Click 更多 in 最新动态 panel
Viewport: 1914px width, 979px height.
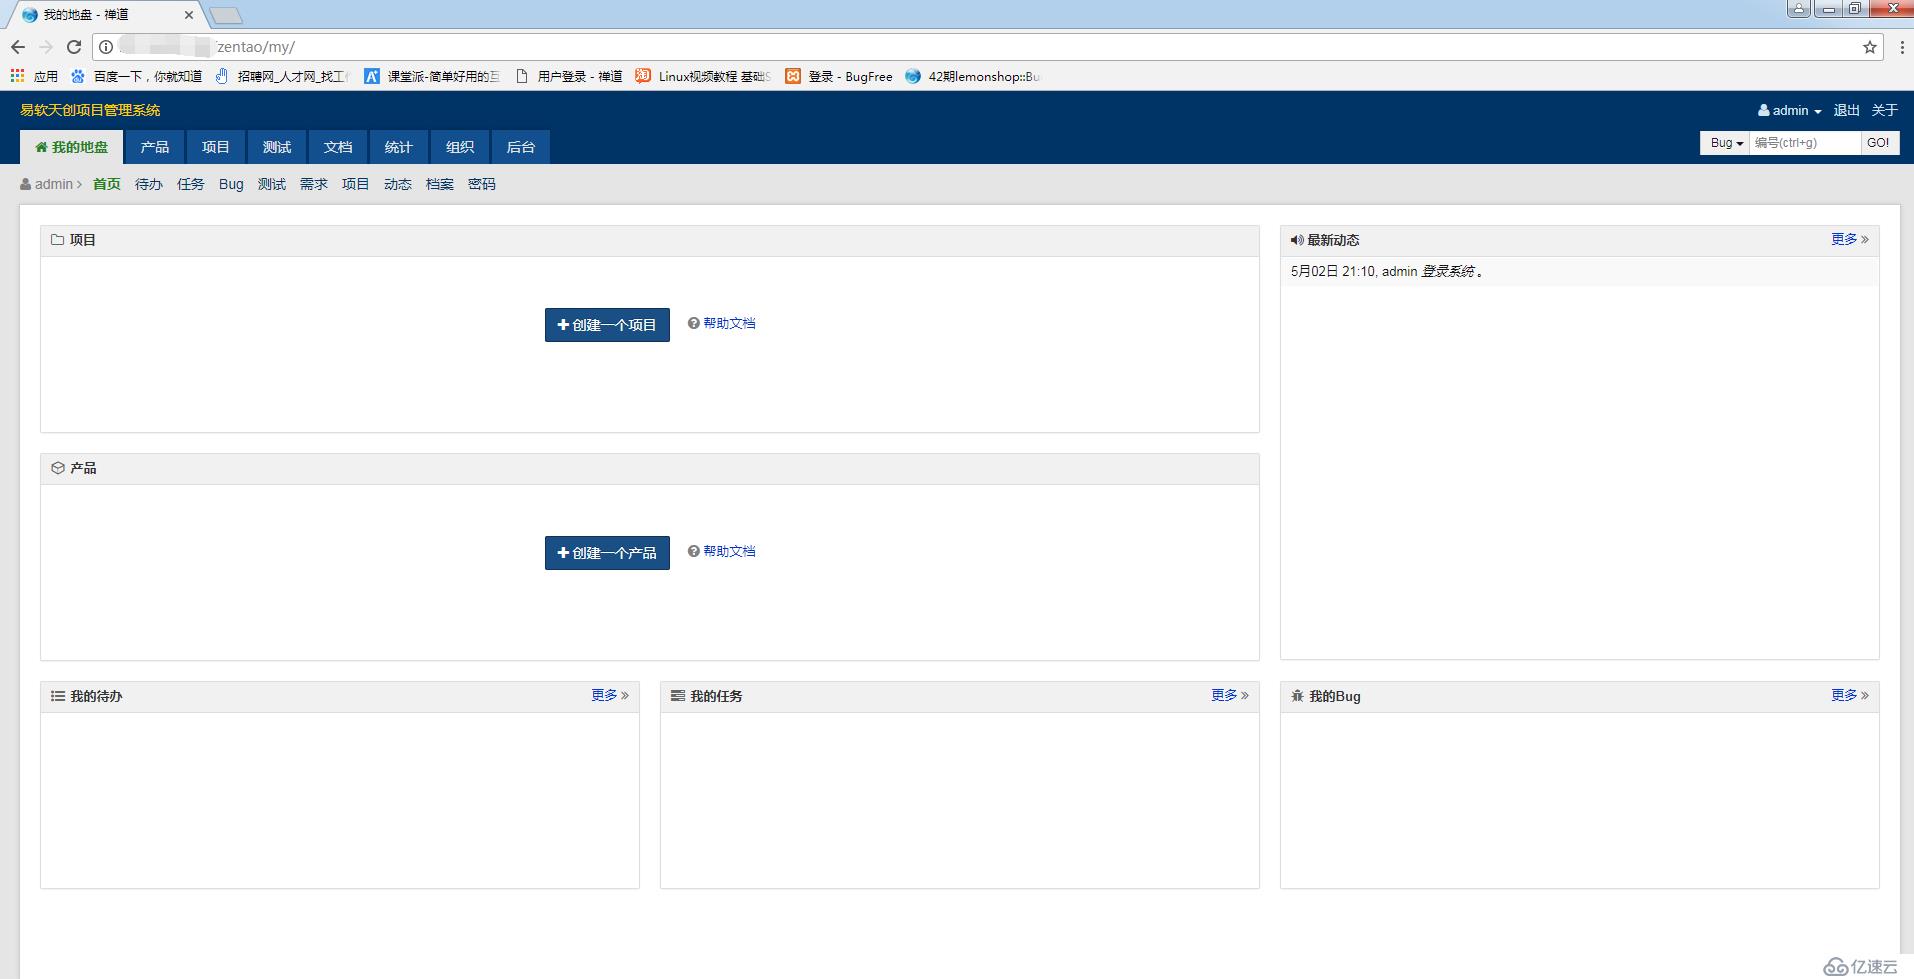pos(1849,239)
